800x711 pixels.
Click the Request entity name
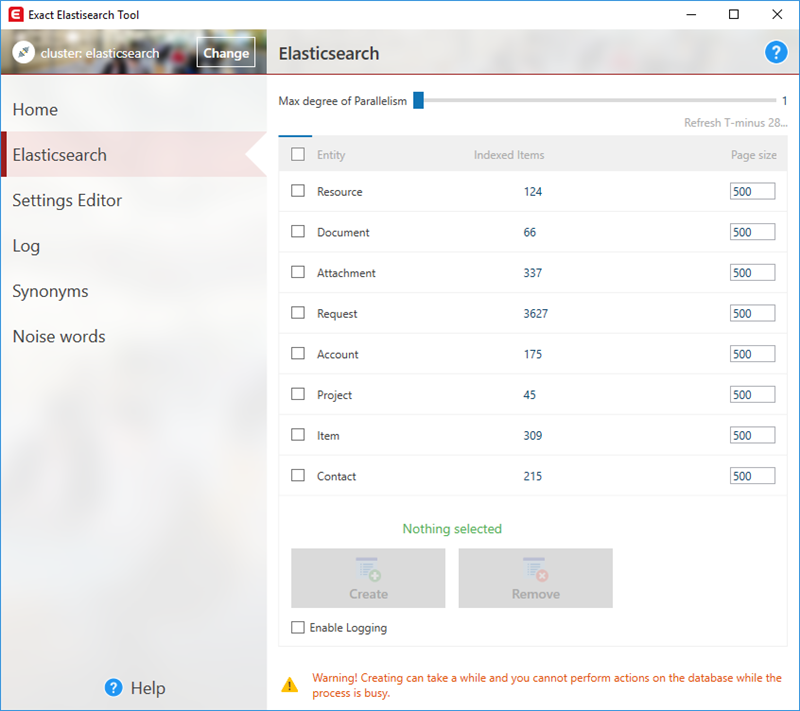click(337, 314)
